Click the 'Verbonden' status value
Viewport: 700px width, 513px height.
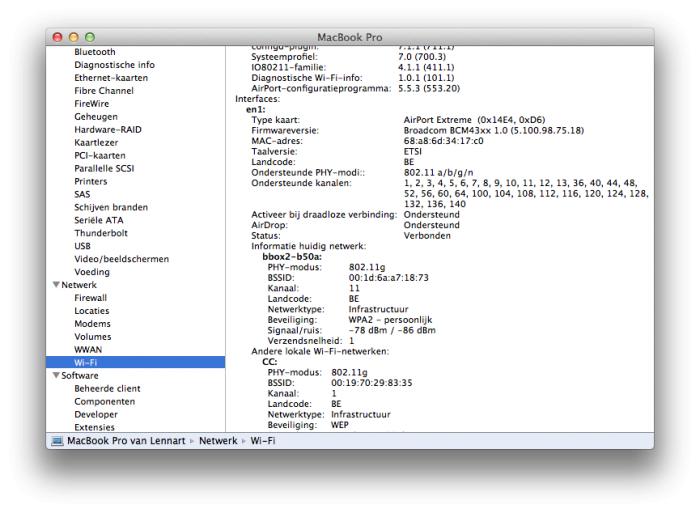point(427,236)
